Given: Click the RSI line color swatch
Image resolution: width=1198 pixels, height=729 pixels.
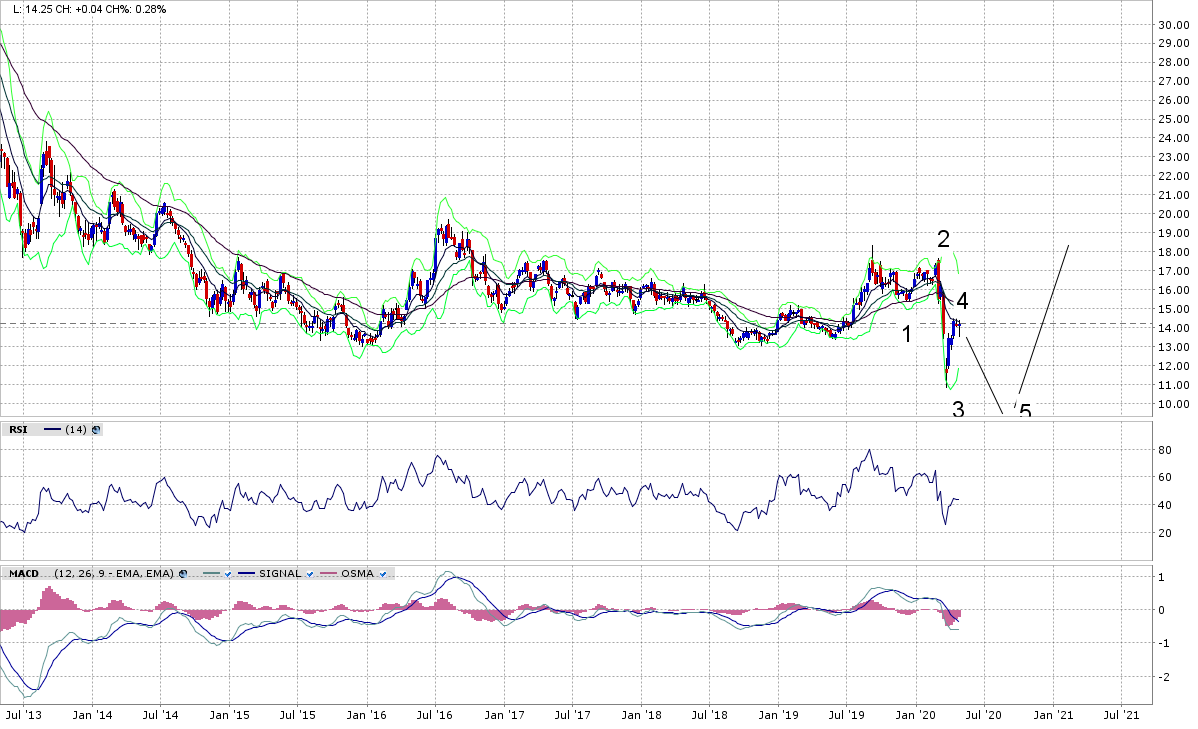Looking at the screenshot, I should click(50, 430).
